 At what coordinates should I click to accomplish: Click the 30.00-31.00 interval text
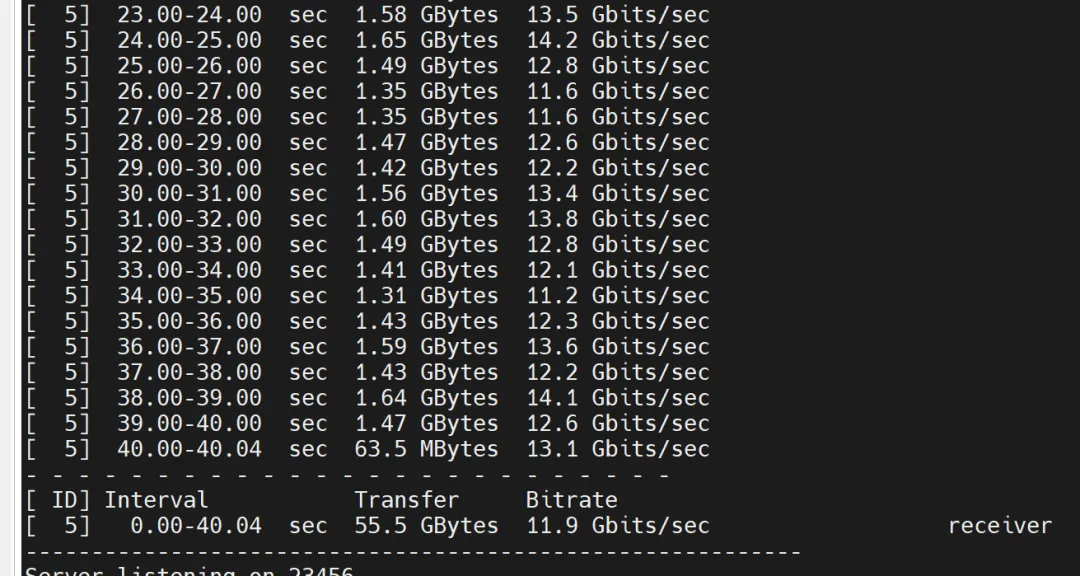pos(189,194)
